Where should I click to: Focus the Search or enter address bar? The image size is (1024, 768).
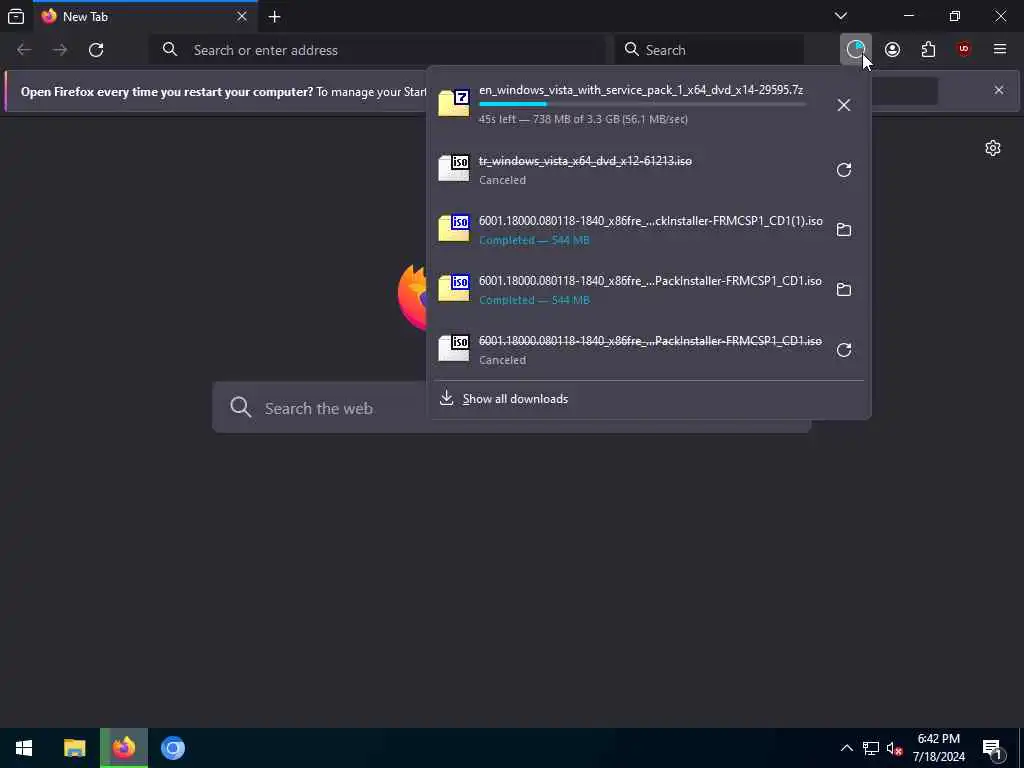pyautogui.click(x=377, y=50)
